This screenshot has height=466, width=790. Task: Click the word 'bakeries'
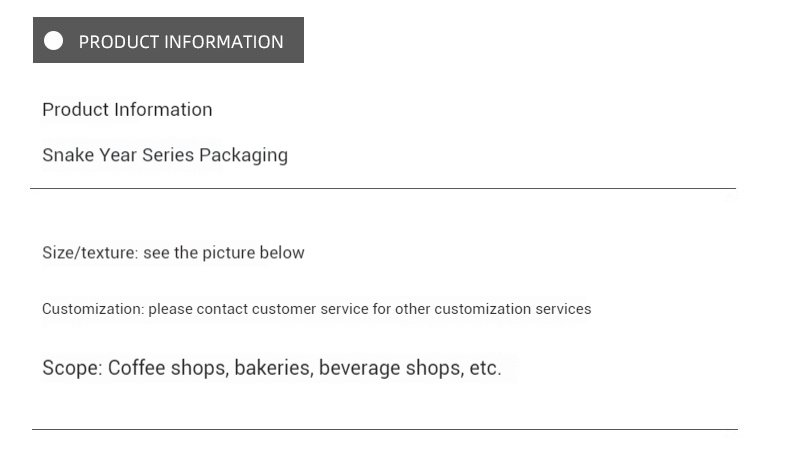click(x=272, y=368)
